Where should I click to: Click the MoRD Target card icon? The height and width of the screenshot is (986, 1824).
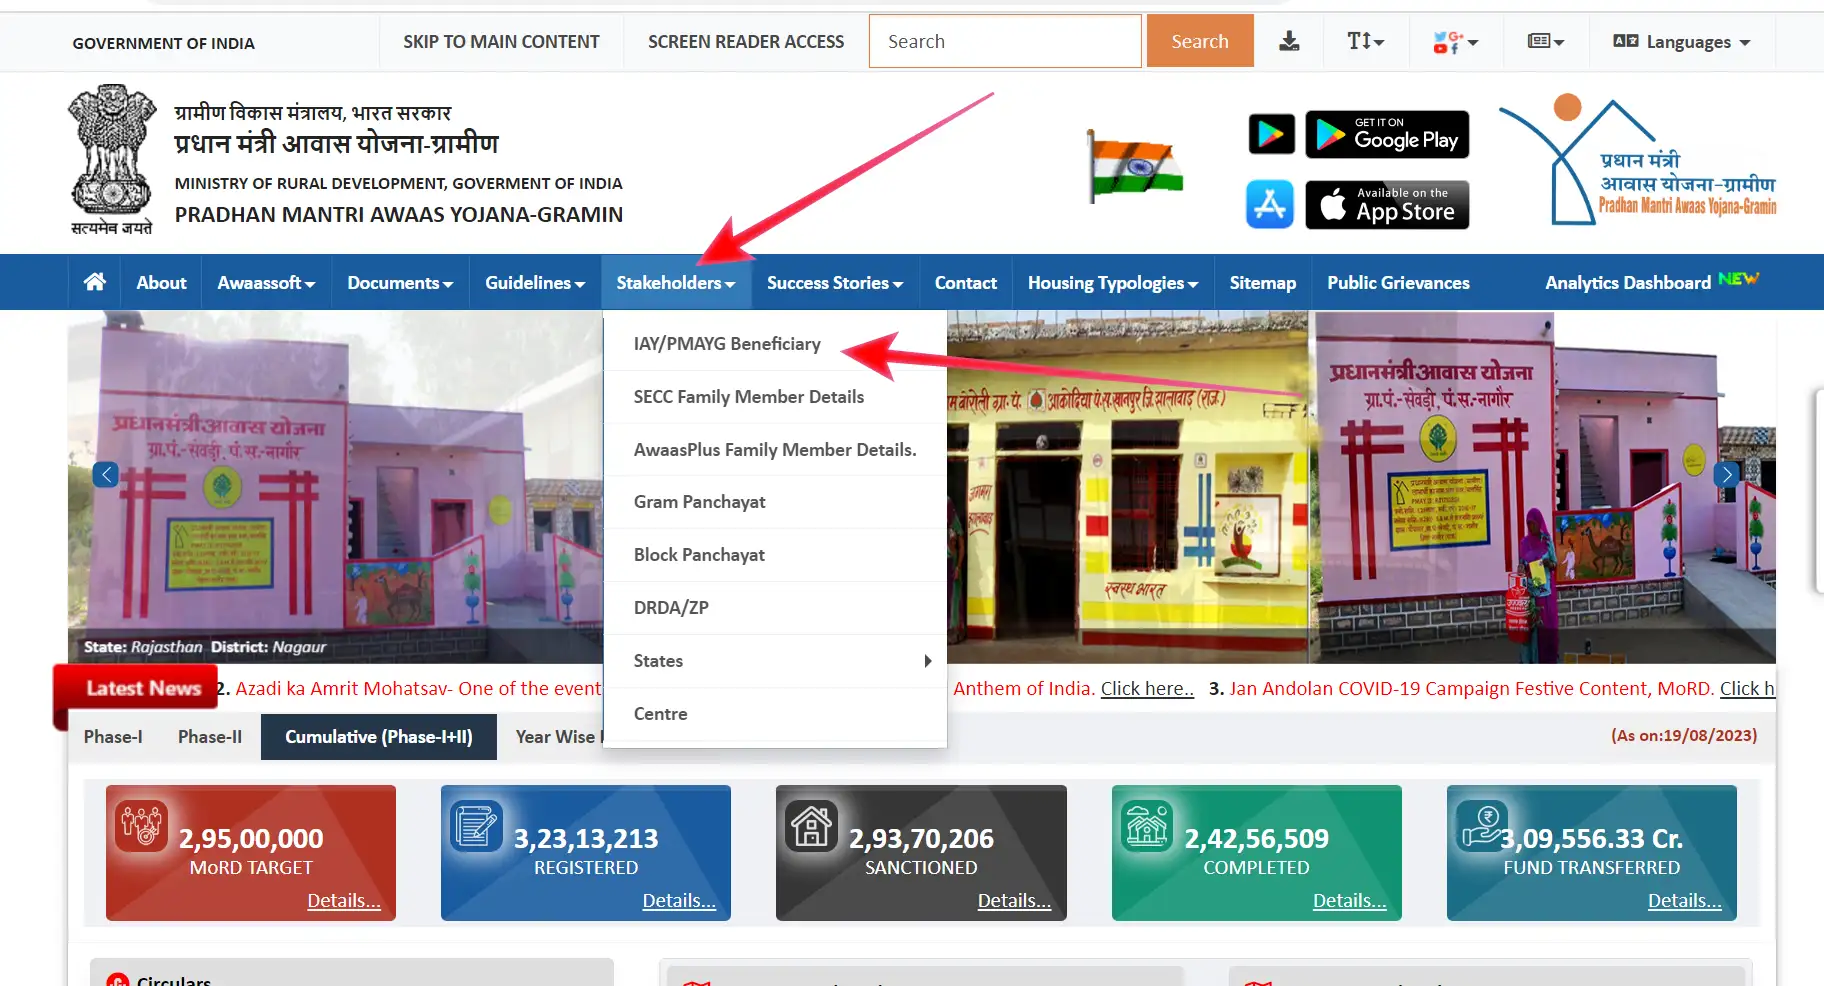pyautogui.click(x=141, y=825)
